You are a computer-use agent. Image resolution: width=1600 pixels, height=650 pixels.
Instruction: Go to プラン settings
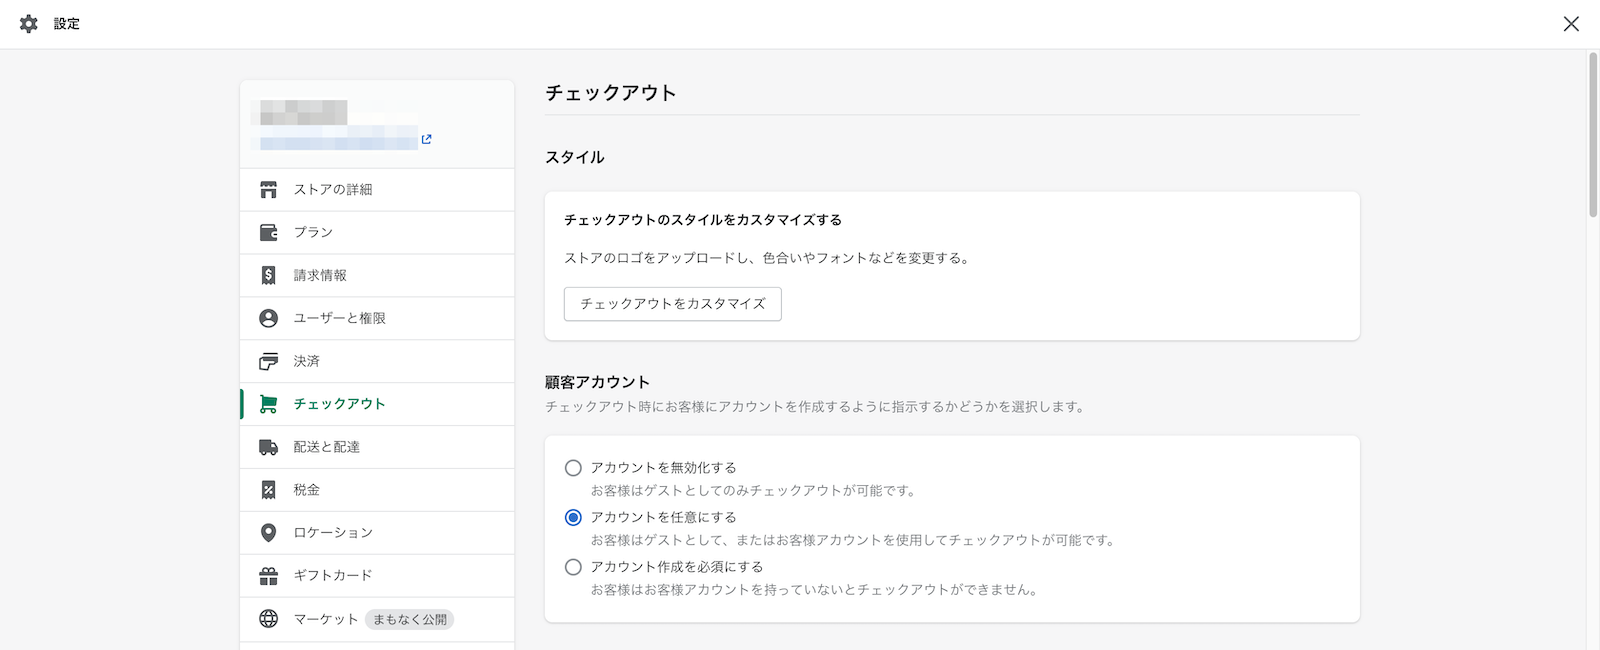click(x=377, y=233)
